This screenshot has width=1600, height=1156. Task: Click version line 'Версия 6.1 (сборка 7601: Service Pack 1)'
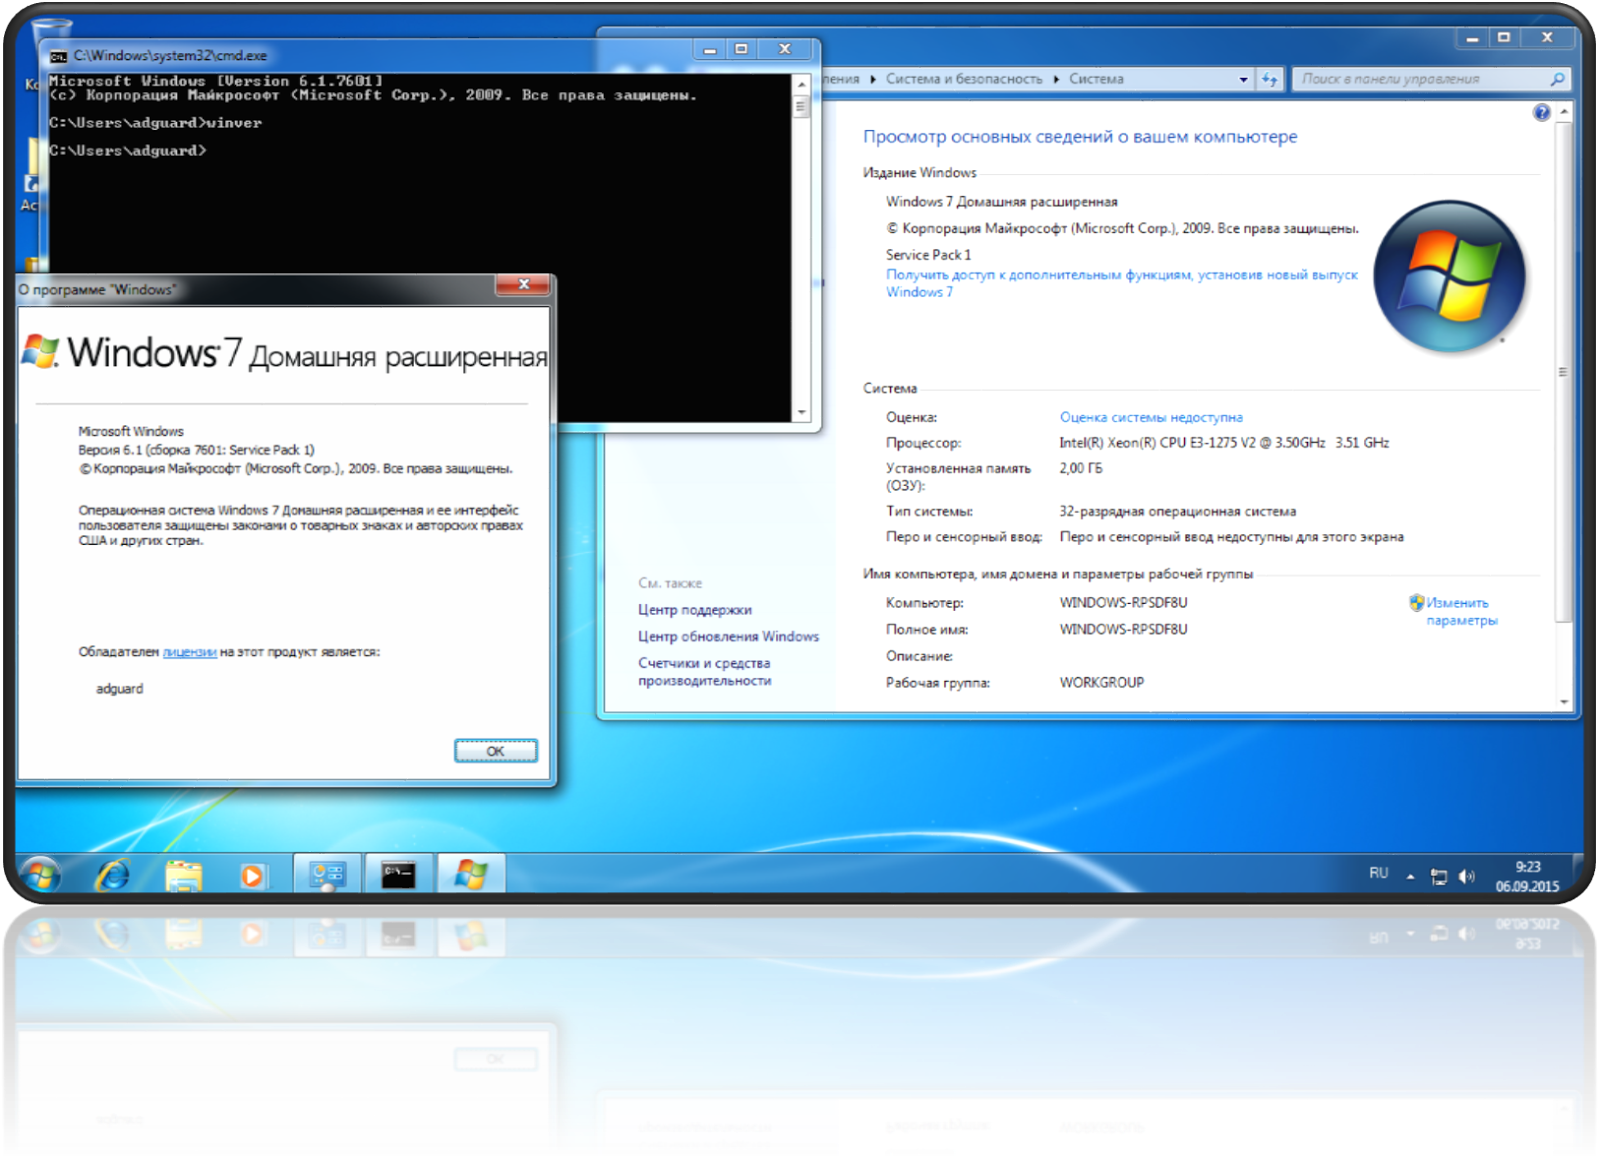[196, 450]
